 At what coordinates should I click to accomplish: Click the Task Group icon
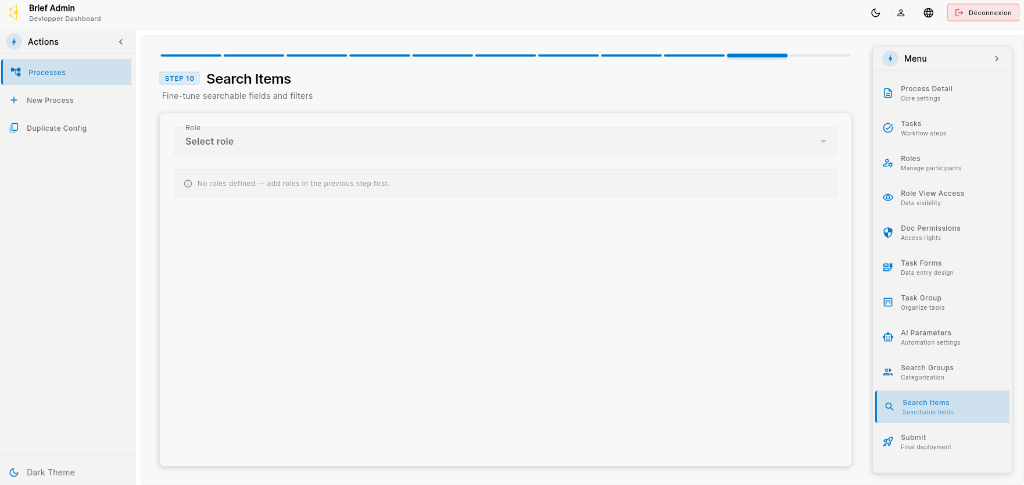[888, 302]
